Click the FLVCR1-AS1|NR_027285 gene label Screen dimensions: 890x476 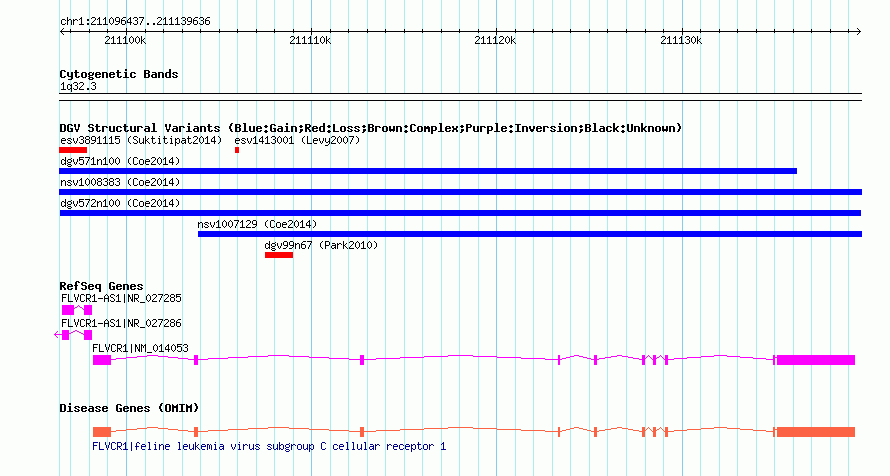pos(121,298)
